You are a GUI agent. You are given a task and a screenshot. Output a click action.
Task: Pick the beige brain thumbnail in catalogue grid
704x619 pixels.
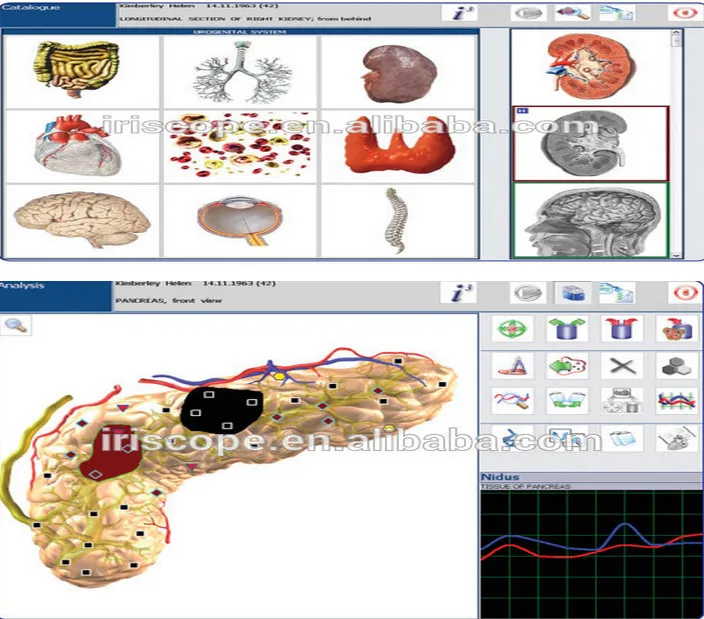coord(81,220)
